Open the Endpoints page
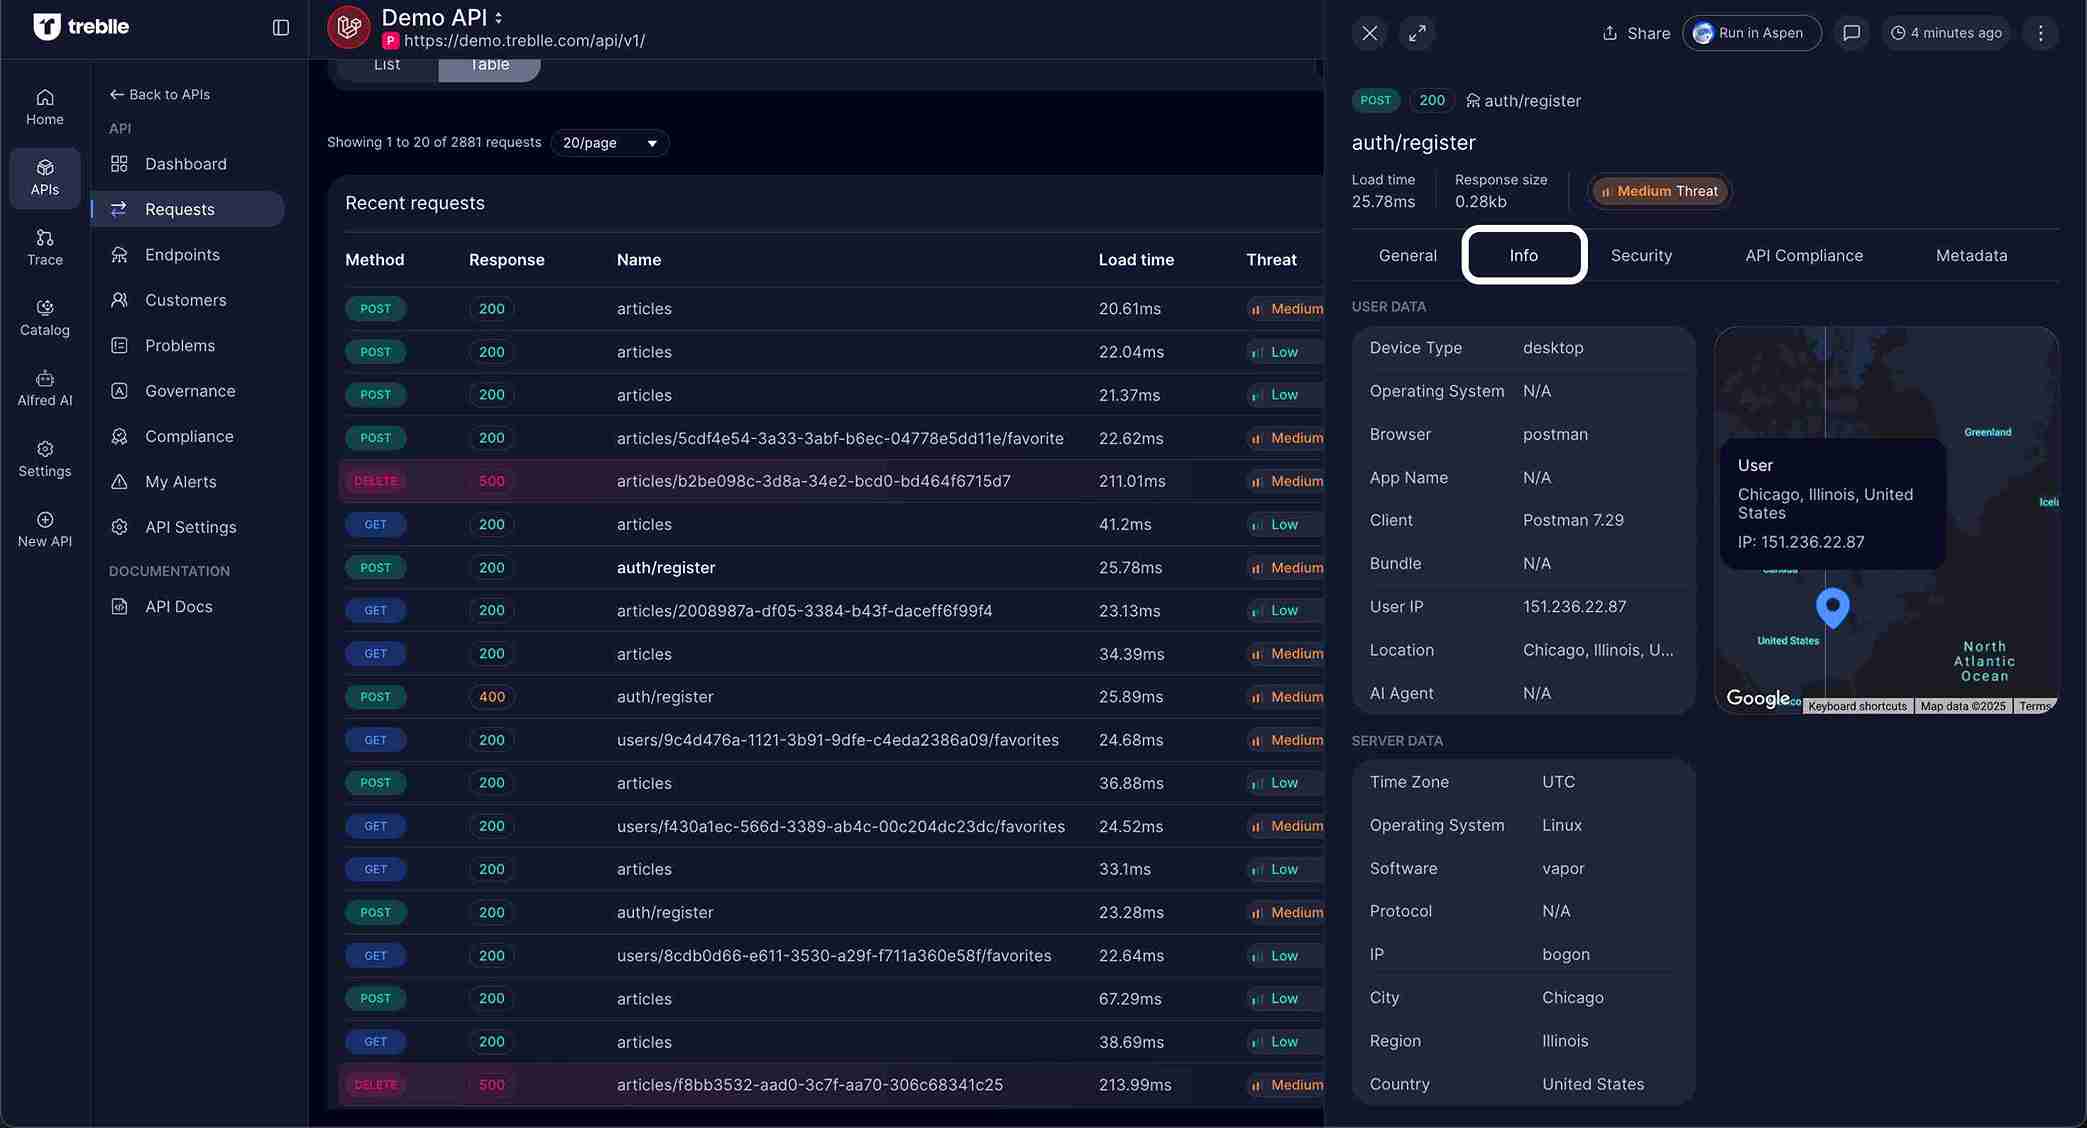This screenshot has height=1128, width=2087. tap(182, 254)
